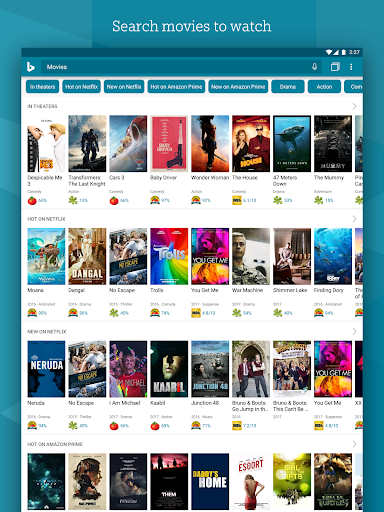
Task: Open the Dangal movie poster
Action: (87, 256)
